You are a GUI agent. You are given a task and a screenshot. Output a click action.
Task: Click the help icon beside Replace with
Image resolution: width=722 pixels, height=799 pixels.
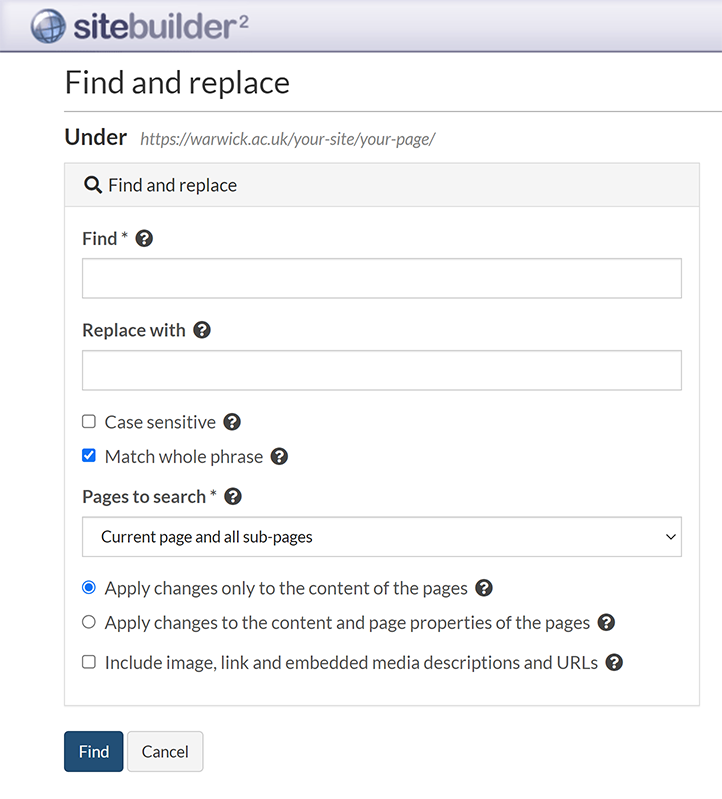pyautogui.click(x=202, y=330)
